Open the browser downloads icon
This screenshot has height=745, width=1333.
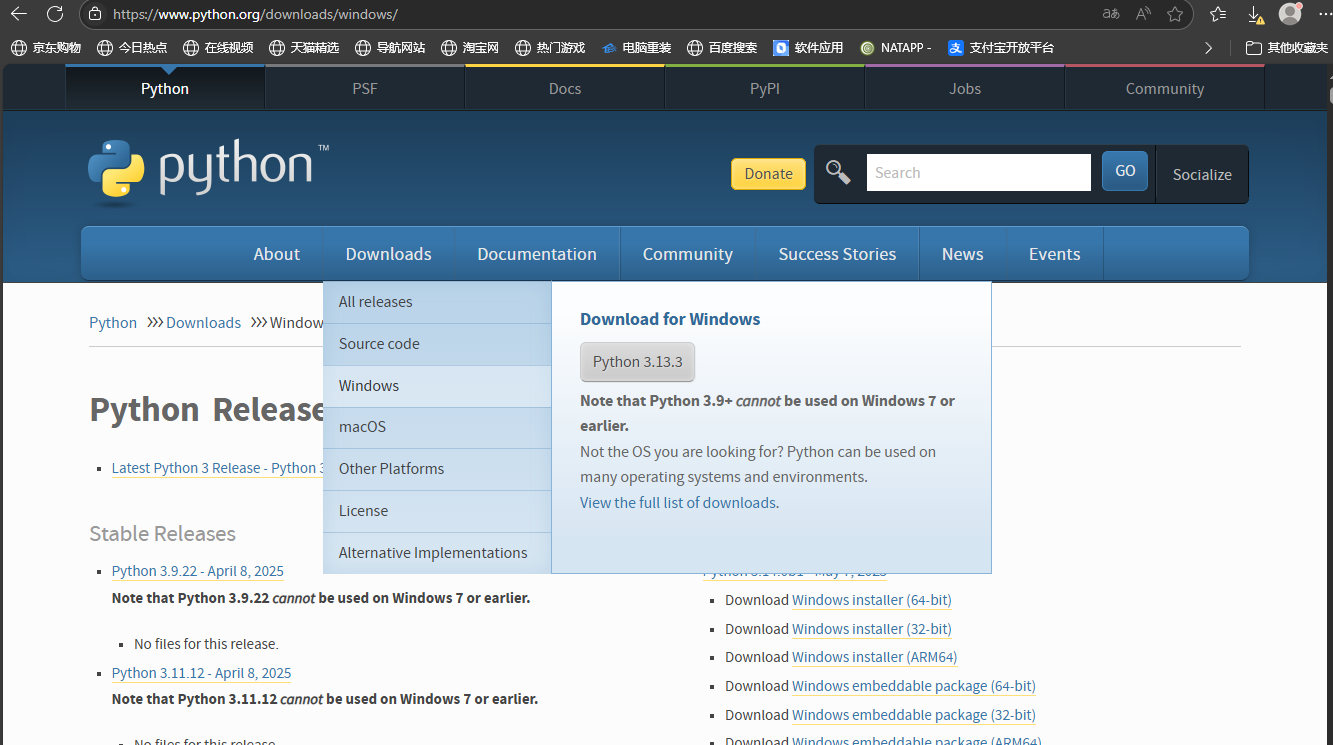tap(1256, 14)
